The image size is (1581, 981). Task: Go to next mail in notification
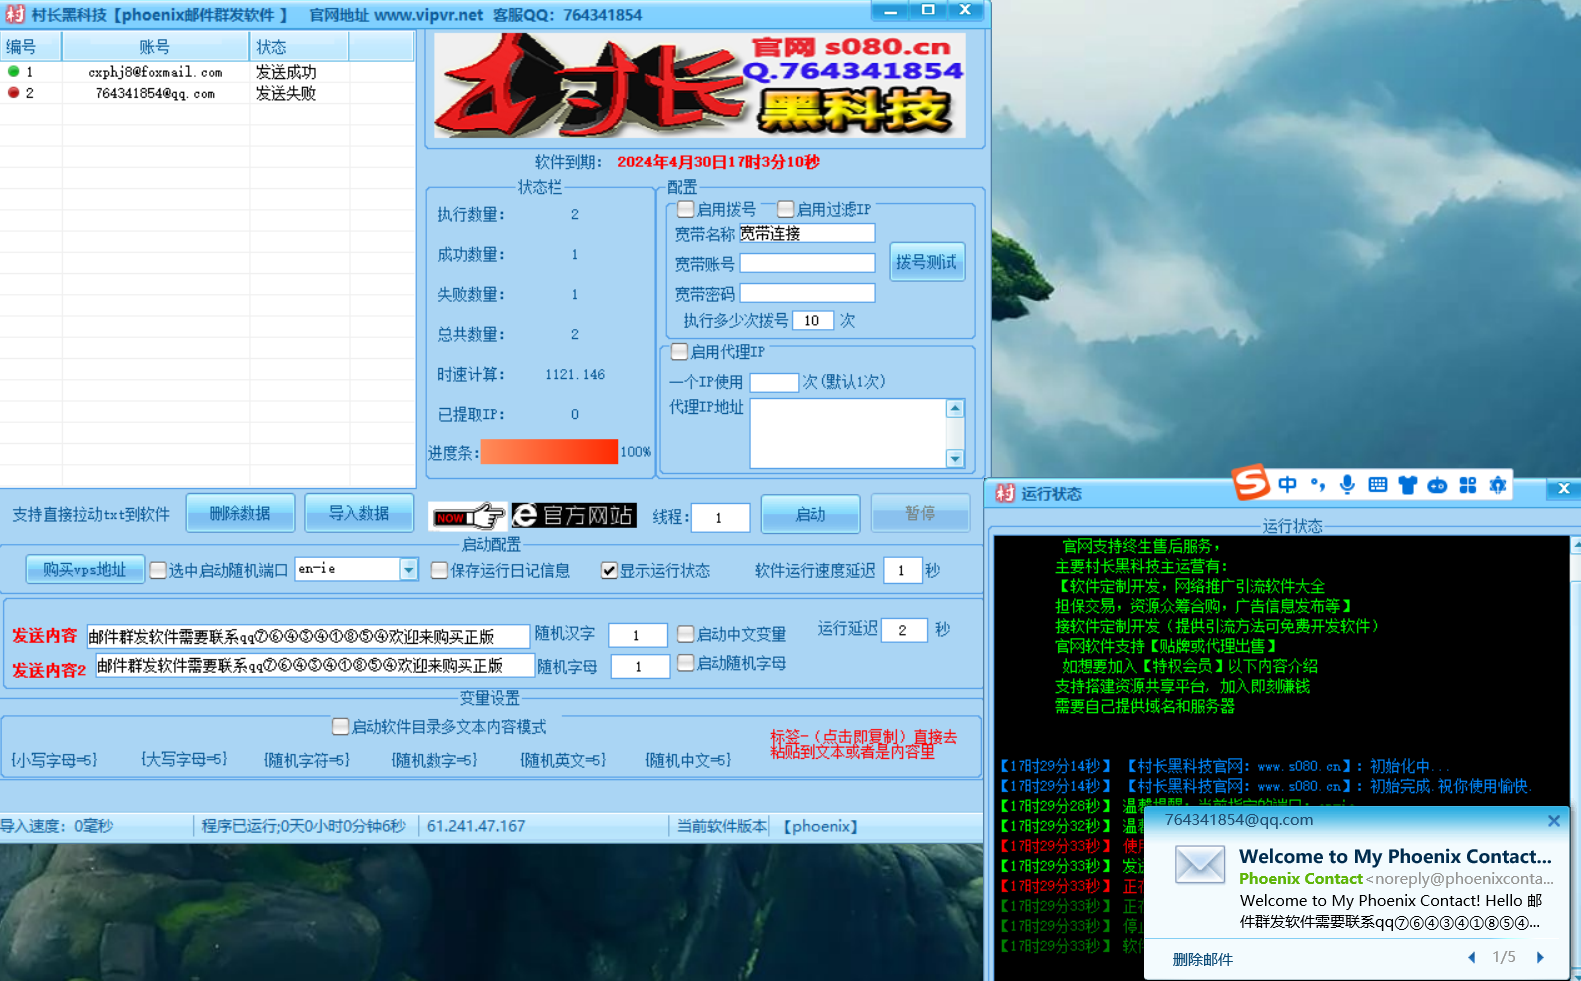(x=1540, y=957)
